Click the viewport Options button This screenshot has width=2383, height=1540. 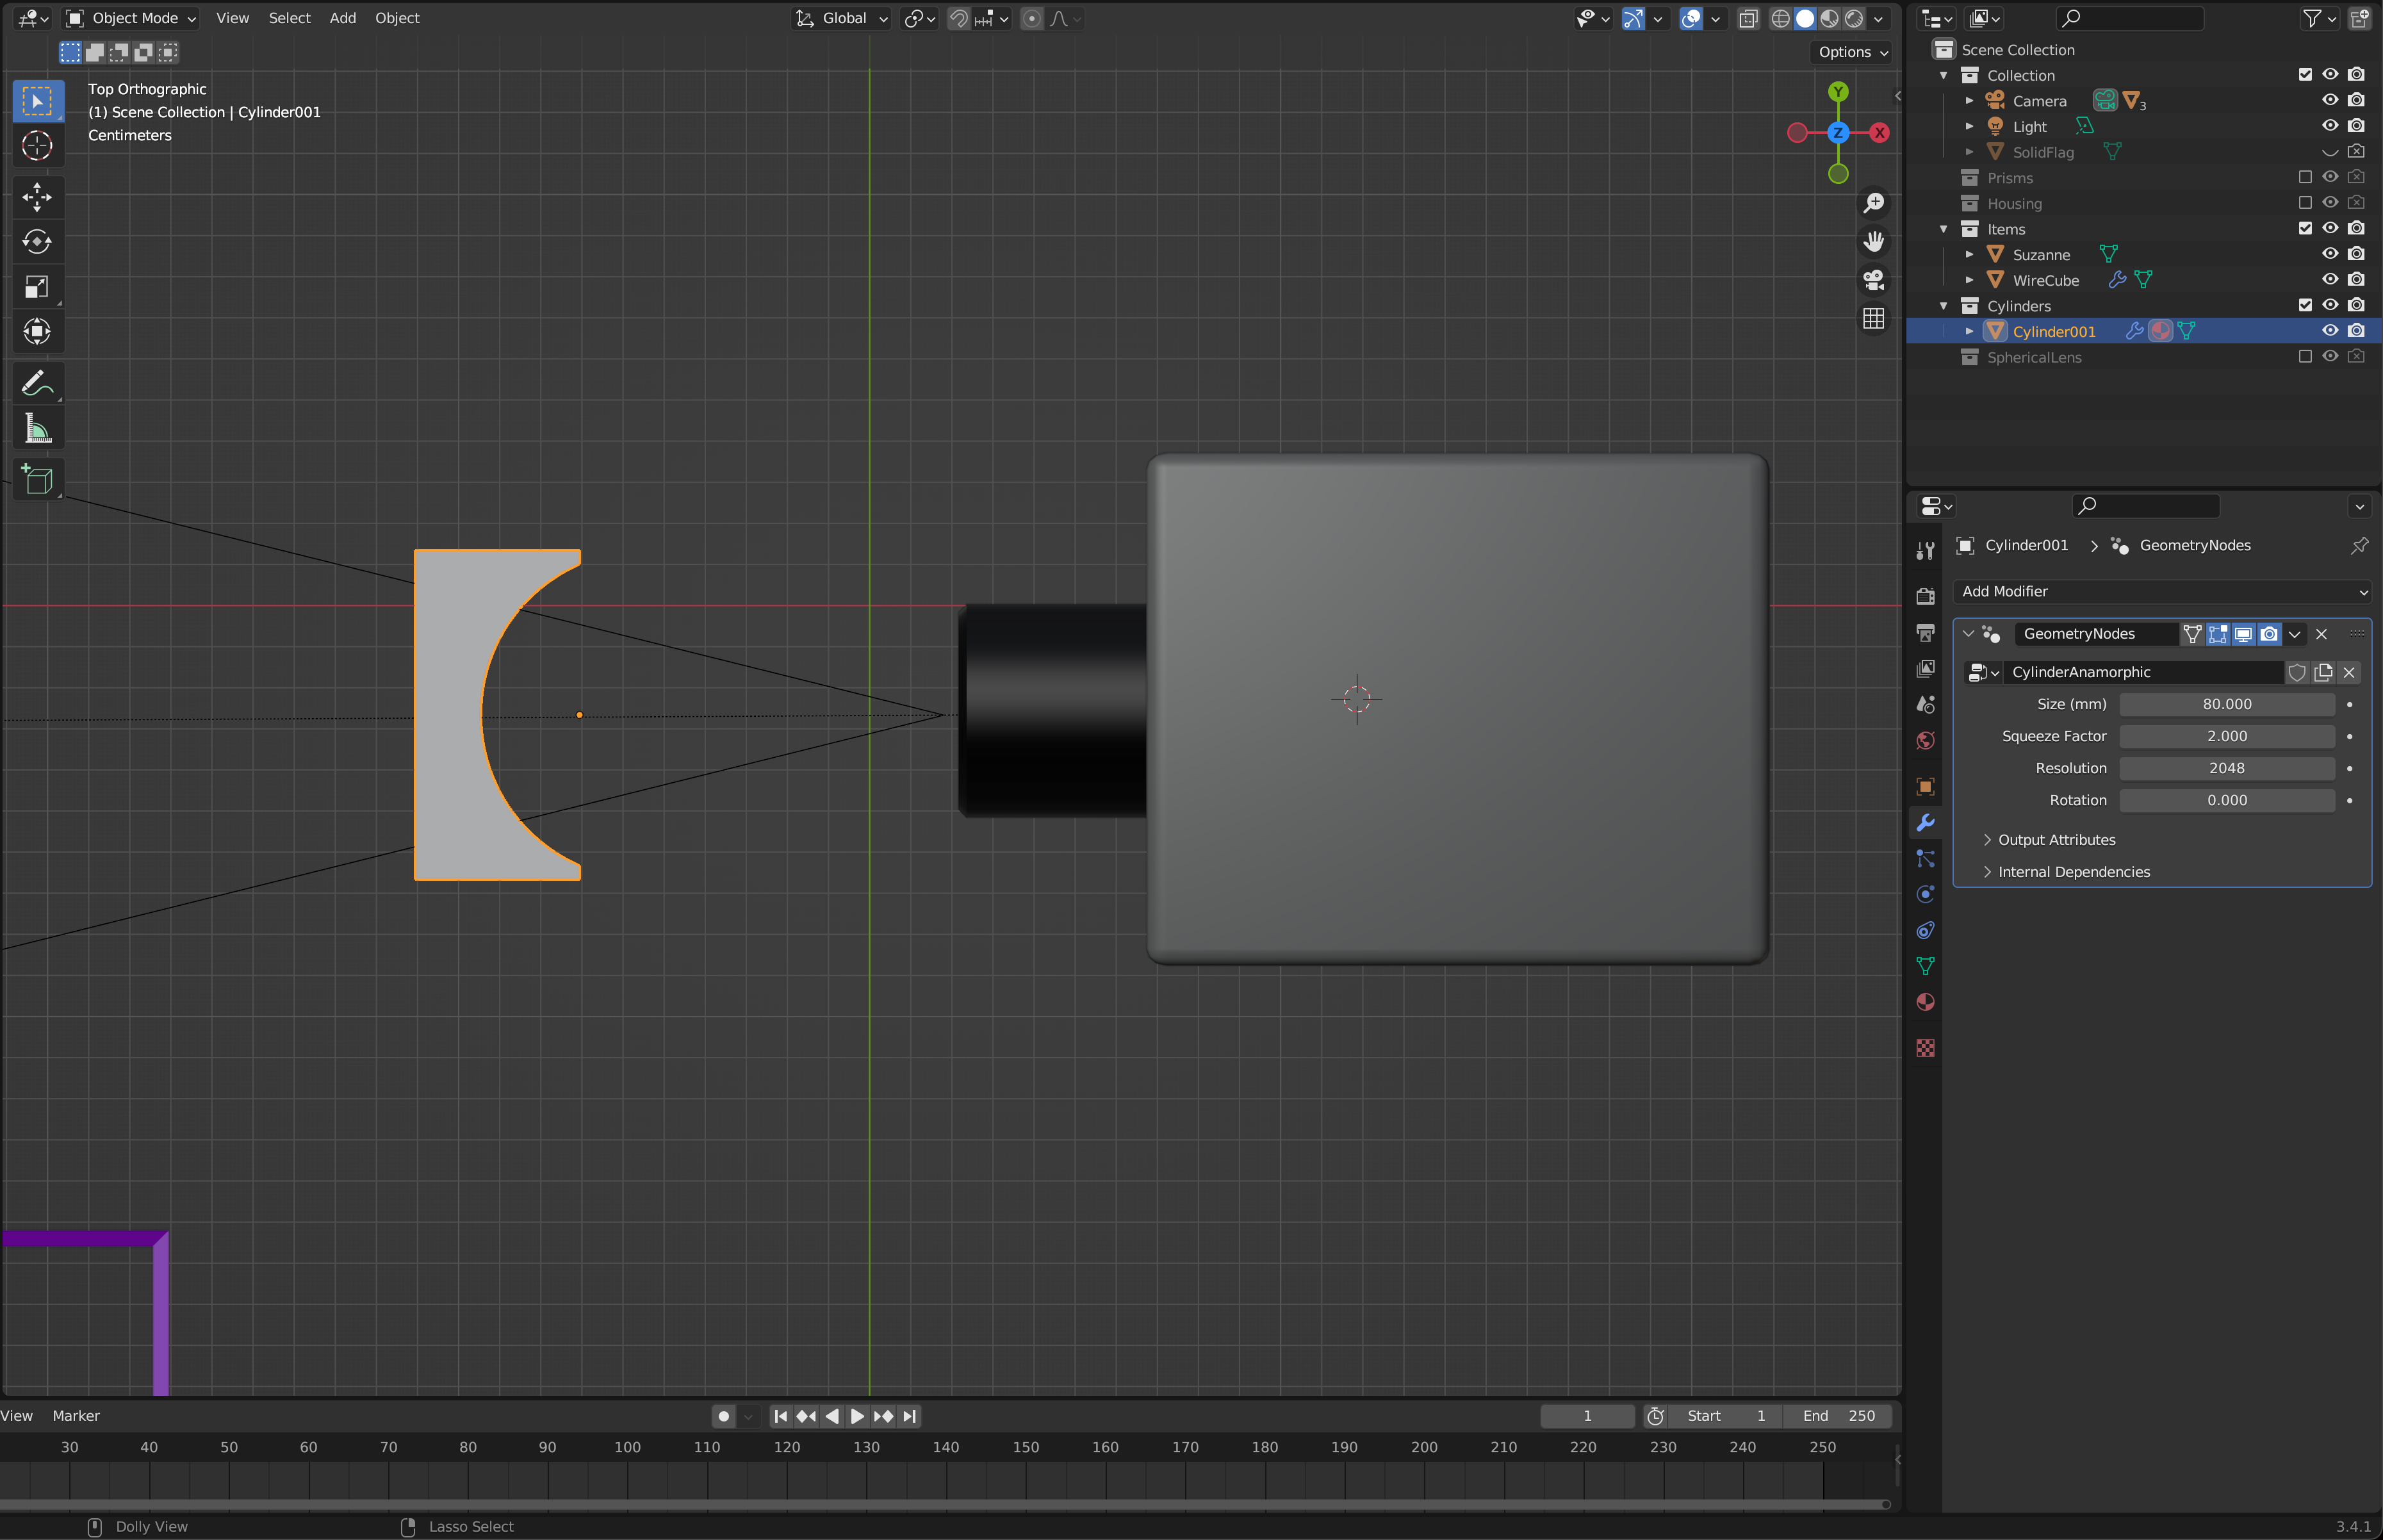(1852, 52)
